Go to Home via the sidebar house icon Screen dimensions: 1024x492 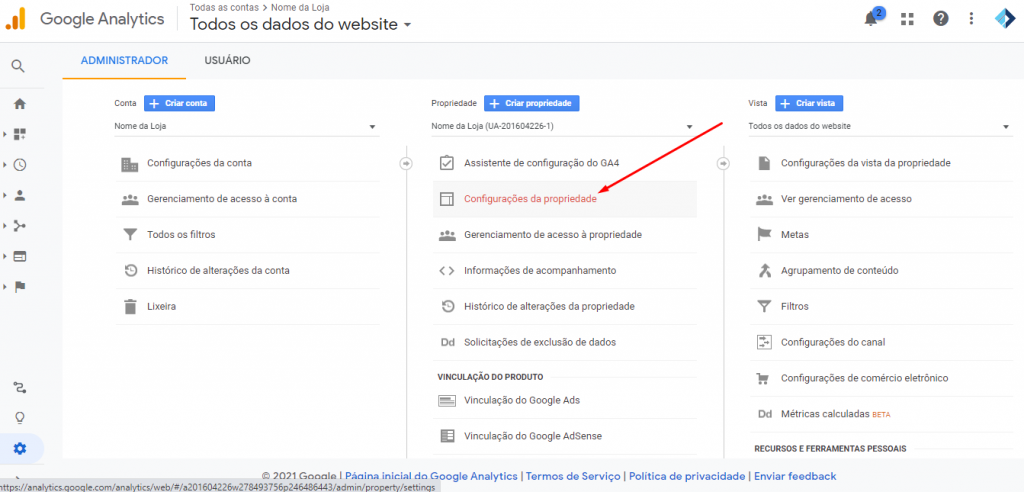tap(20, 103)
